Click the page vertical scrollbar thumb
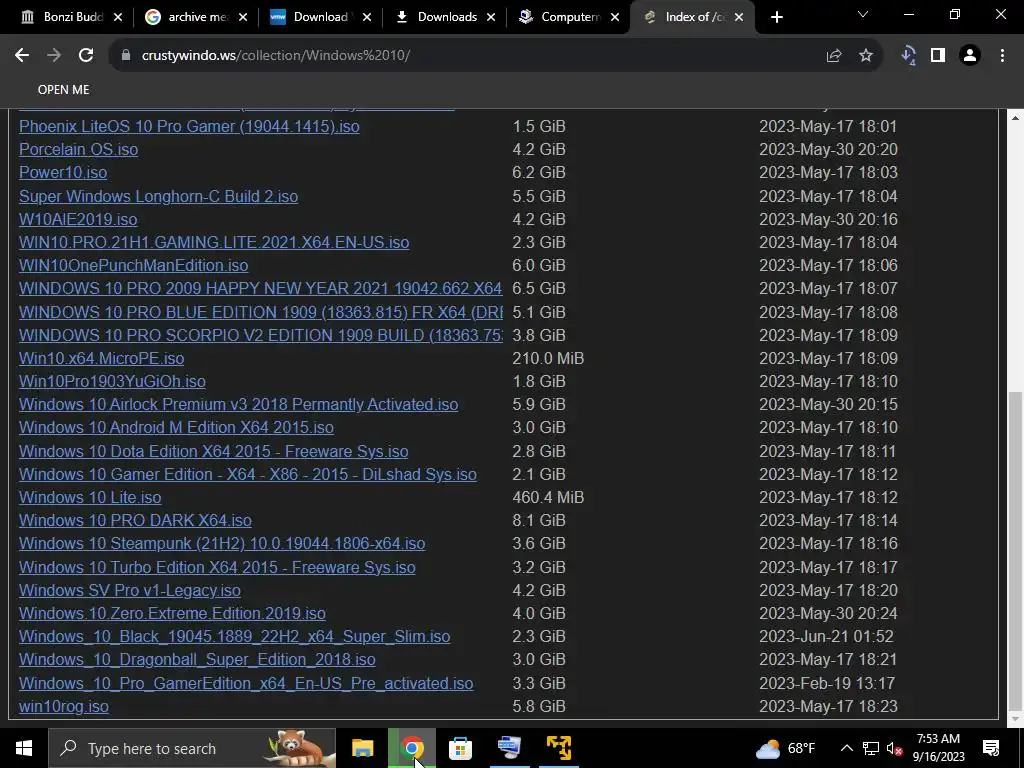 1015,549
